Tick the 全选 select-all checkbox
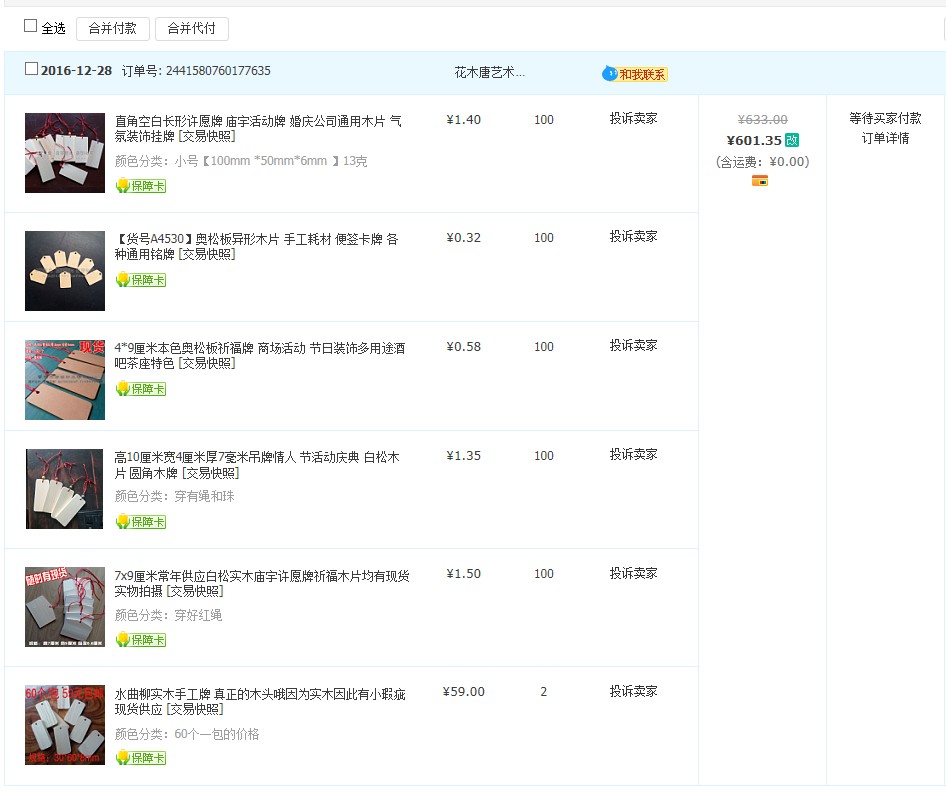Viewport: 946px width, 792px height. [x=30, y=25]
